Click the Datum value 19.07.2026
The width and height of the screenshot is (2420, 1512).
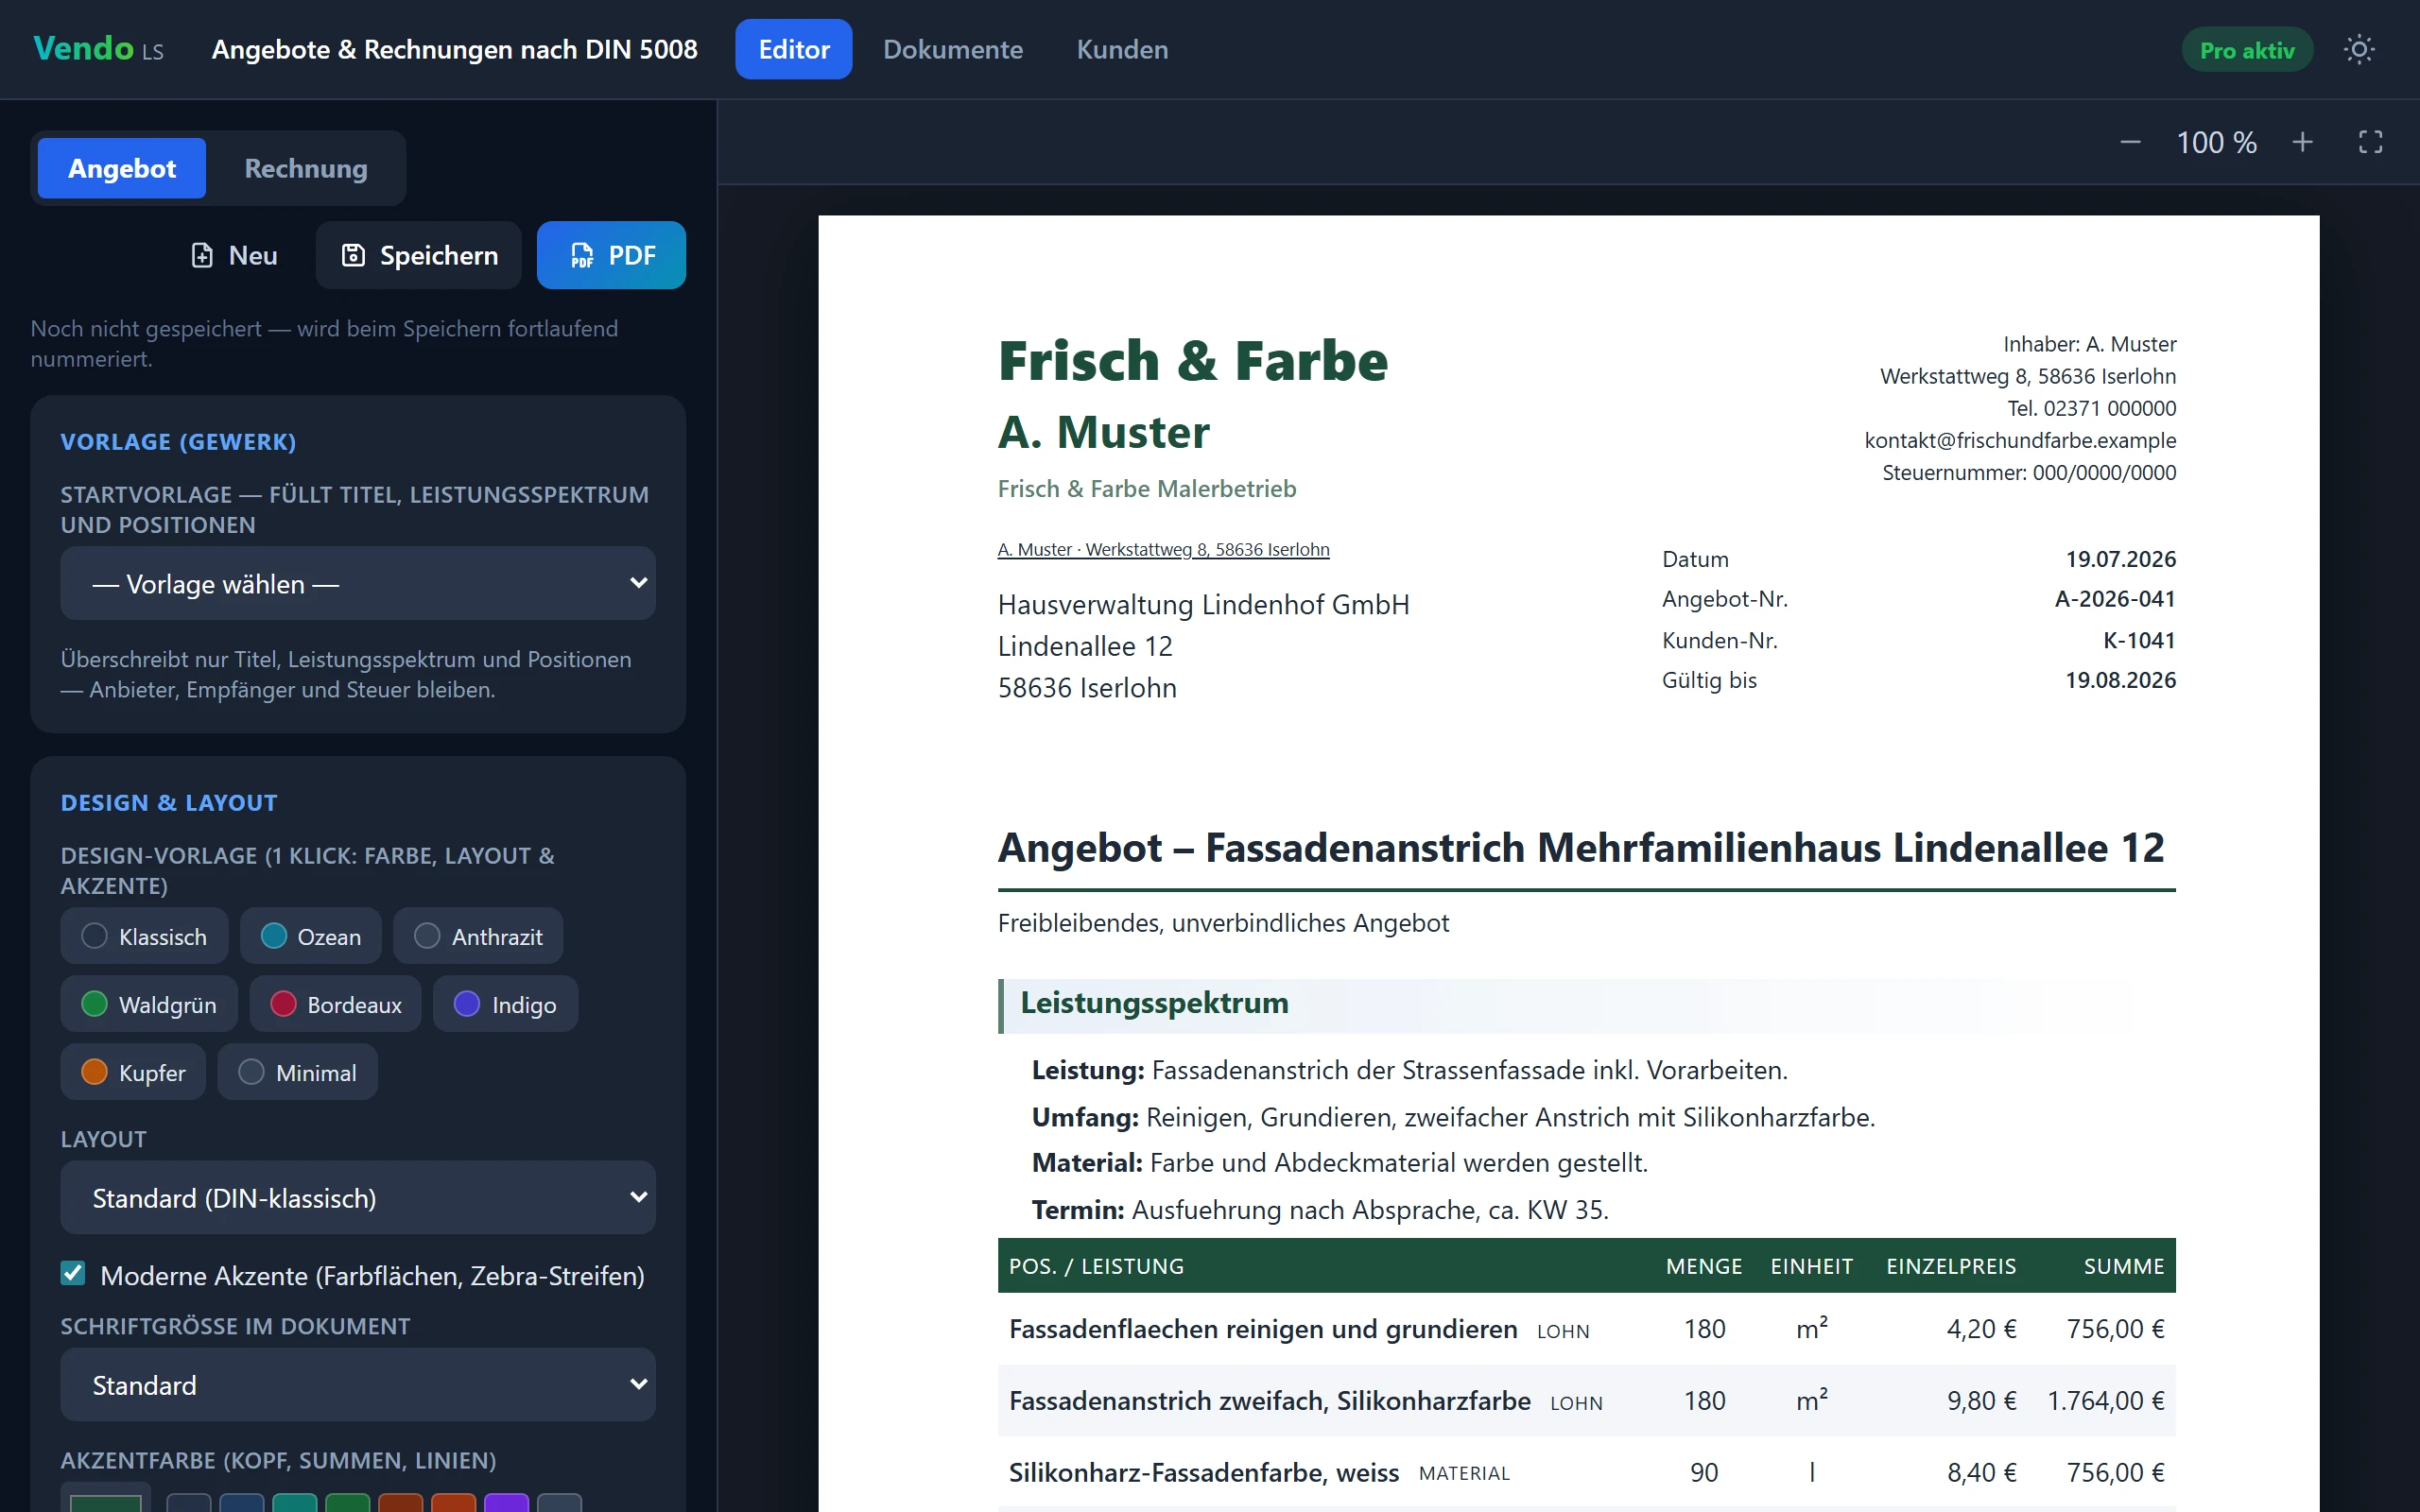point(2120,558)
